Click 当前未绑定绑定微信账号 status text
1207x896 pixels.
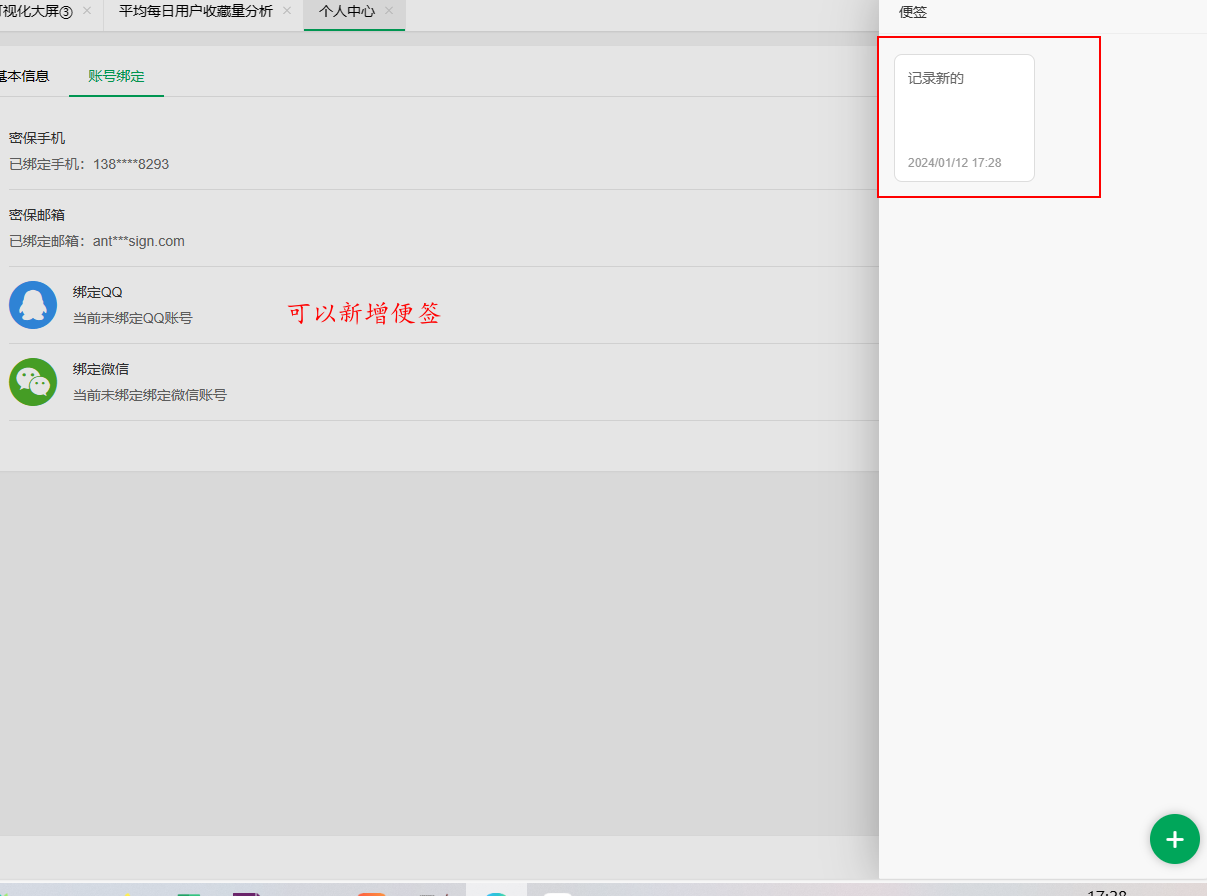[x=150, y=395]
